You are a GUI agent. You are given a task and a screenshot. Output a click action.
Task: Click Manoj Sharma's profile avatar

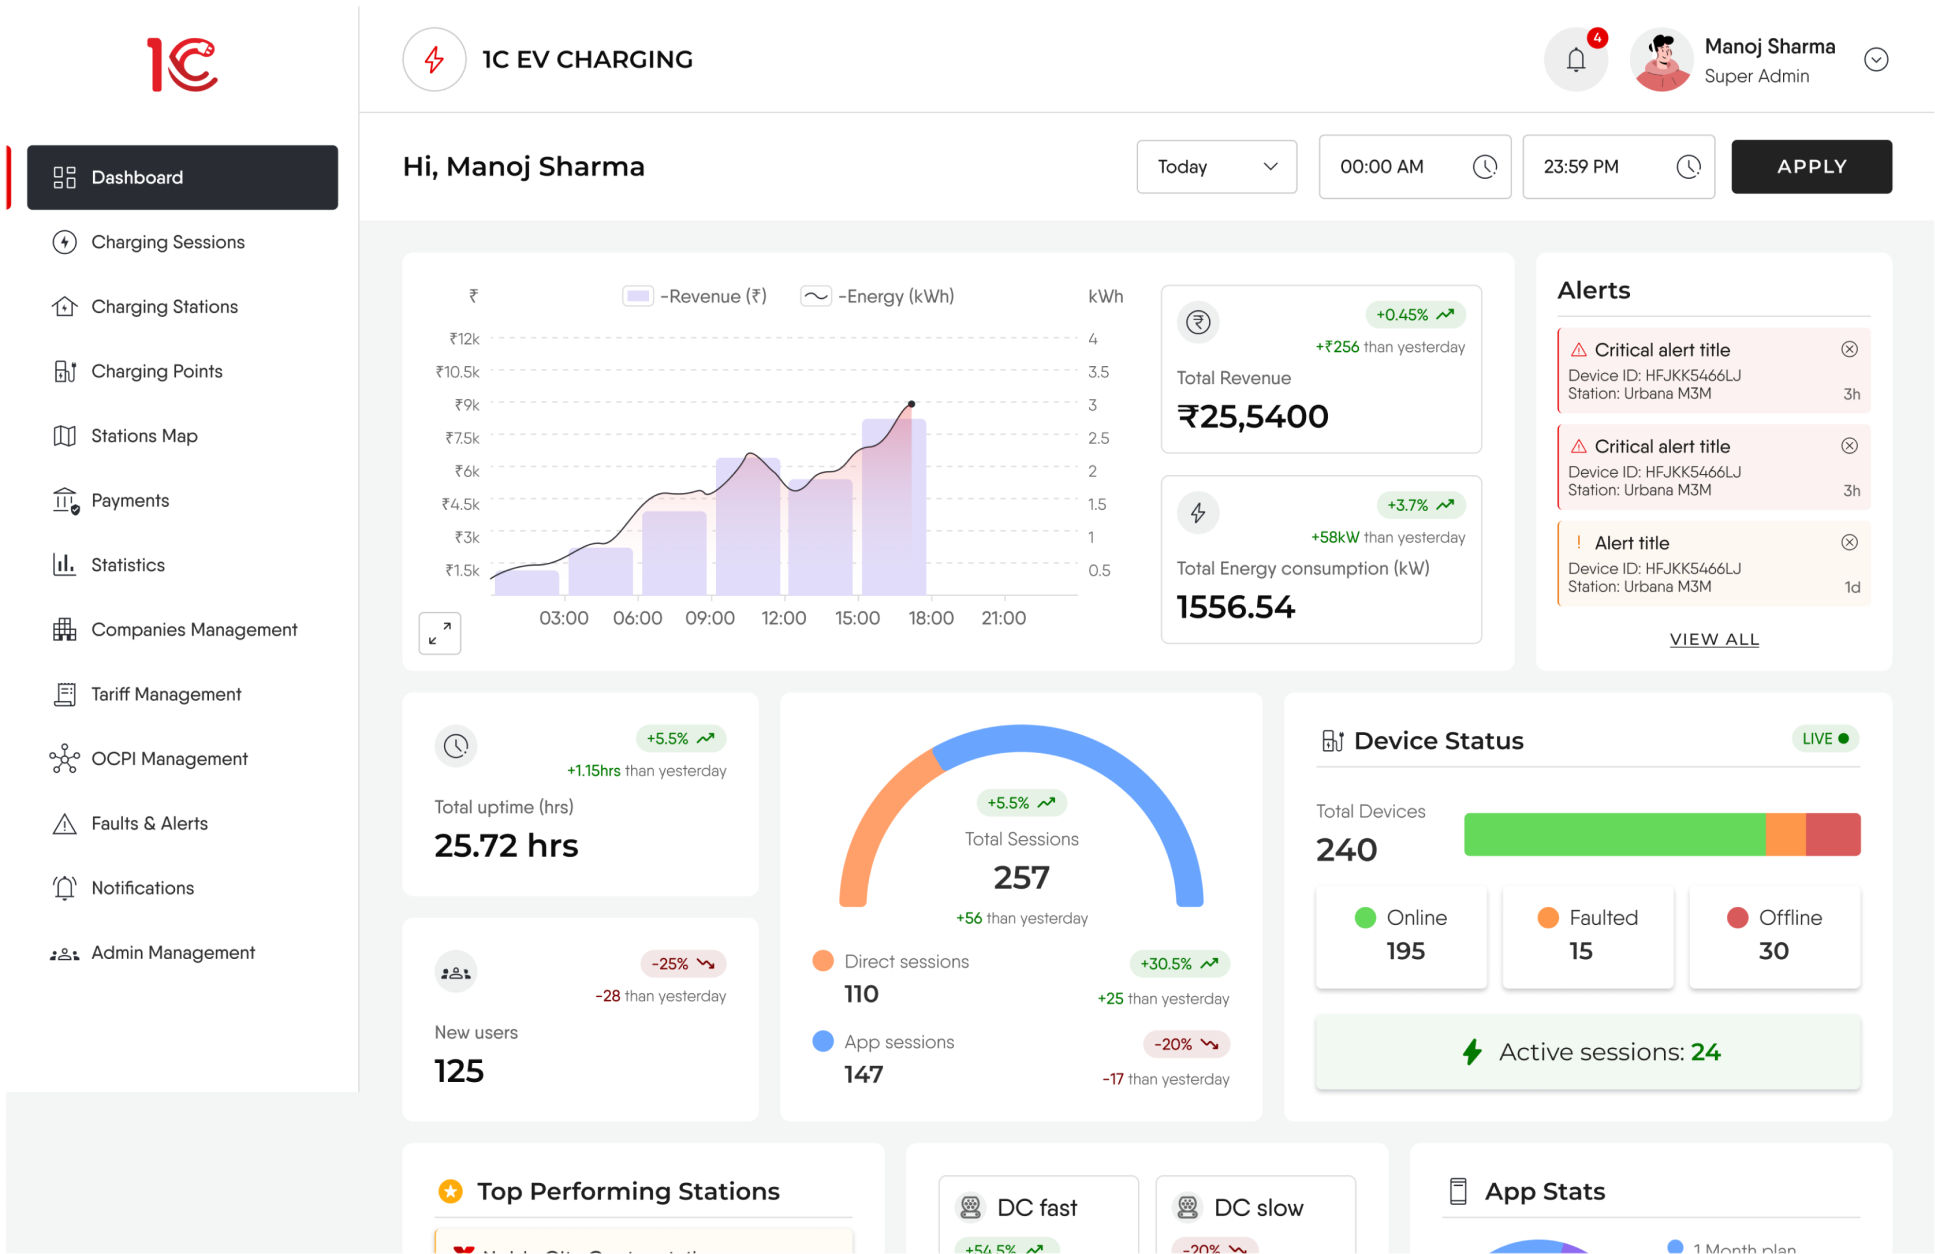click(x=1661, y=60)
